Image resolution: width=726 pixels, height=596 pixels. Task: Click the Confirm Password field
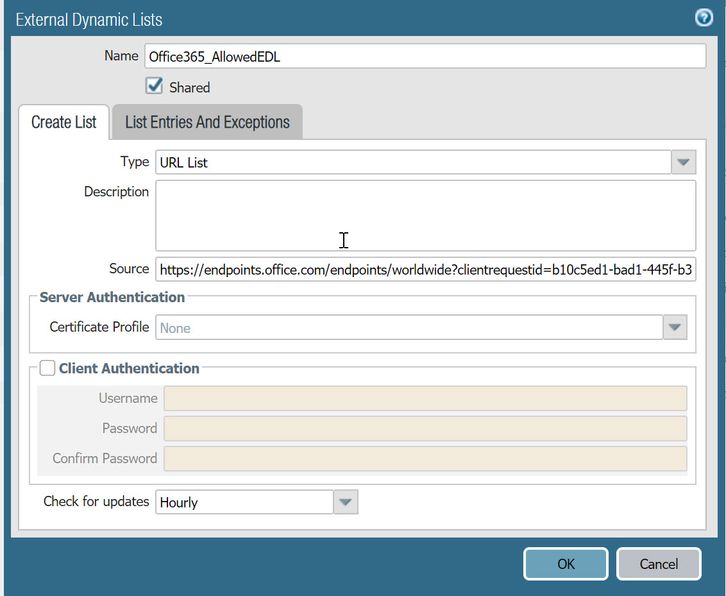click(x=425, y=458)
